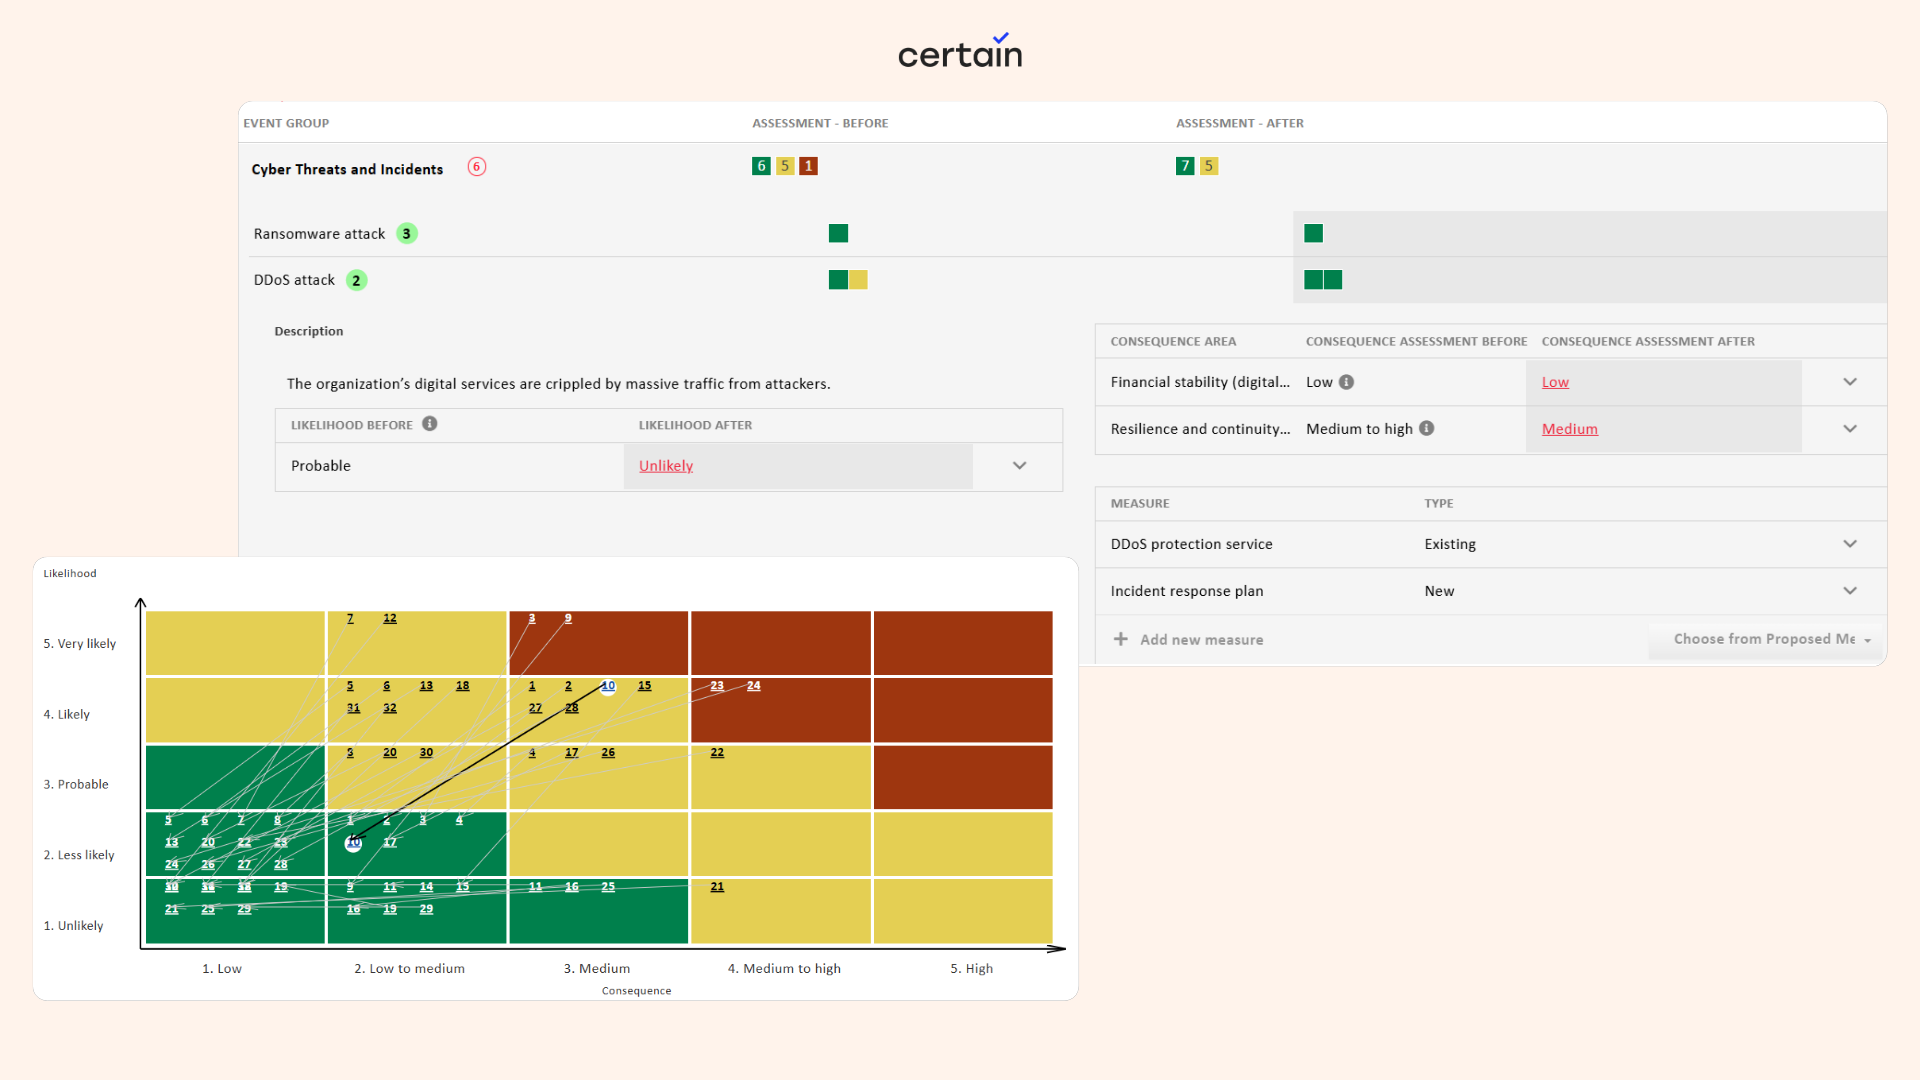Click the certain logo at top
Viewport: 1920px width, 1080px height.
tap(960, 52)
